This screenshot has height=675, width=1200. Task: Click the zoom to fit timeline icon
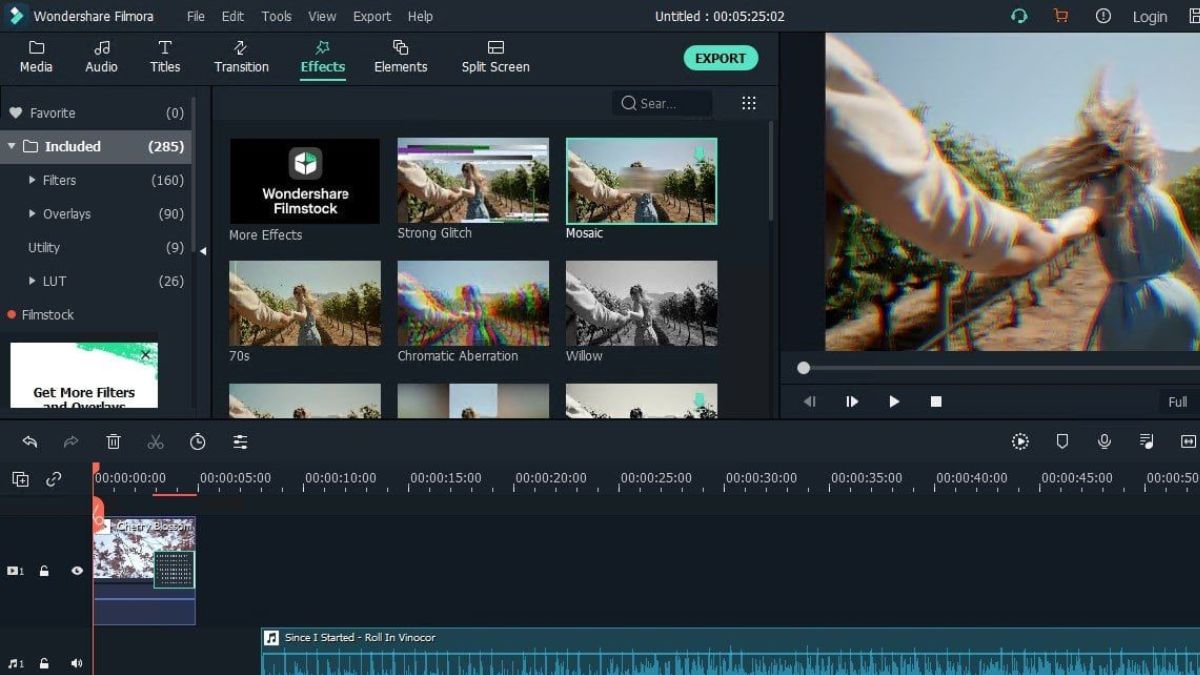coord(1188,442)
